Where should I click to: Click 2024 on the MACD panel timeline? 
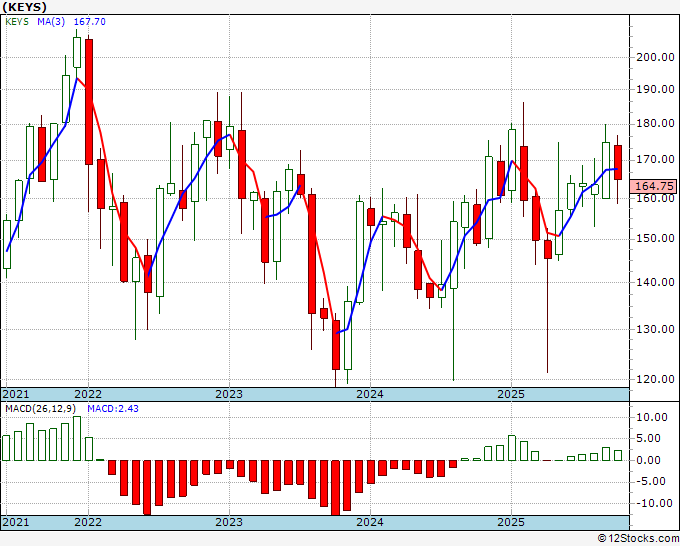click(x=370, y=522)
